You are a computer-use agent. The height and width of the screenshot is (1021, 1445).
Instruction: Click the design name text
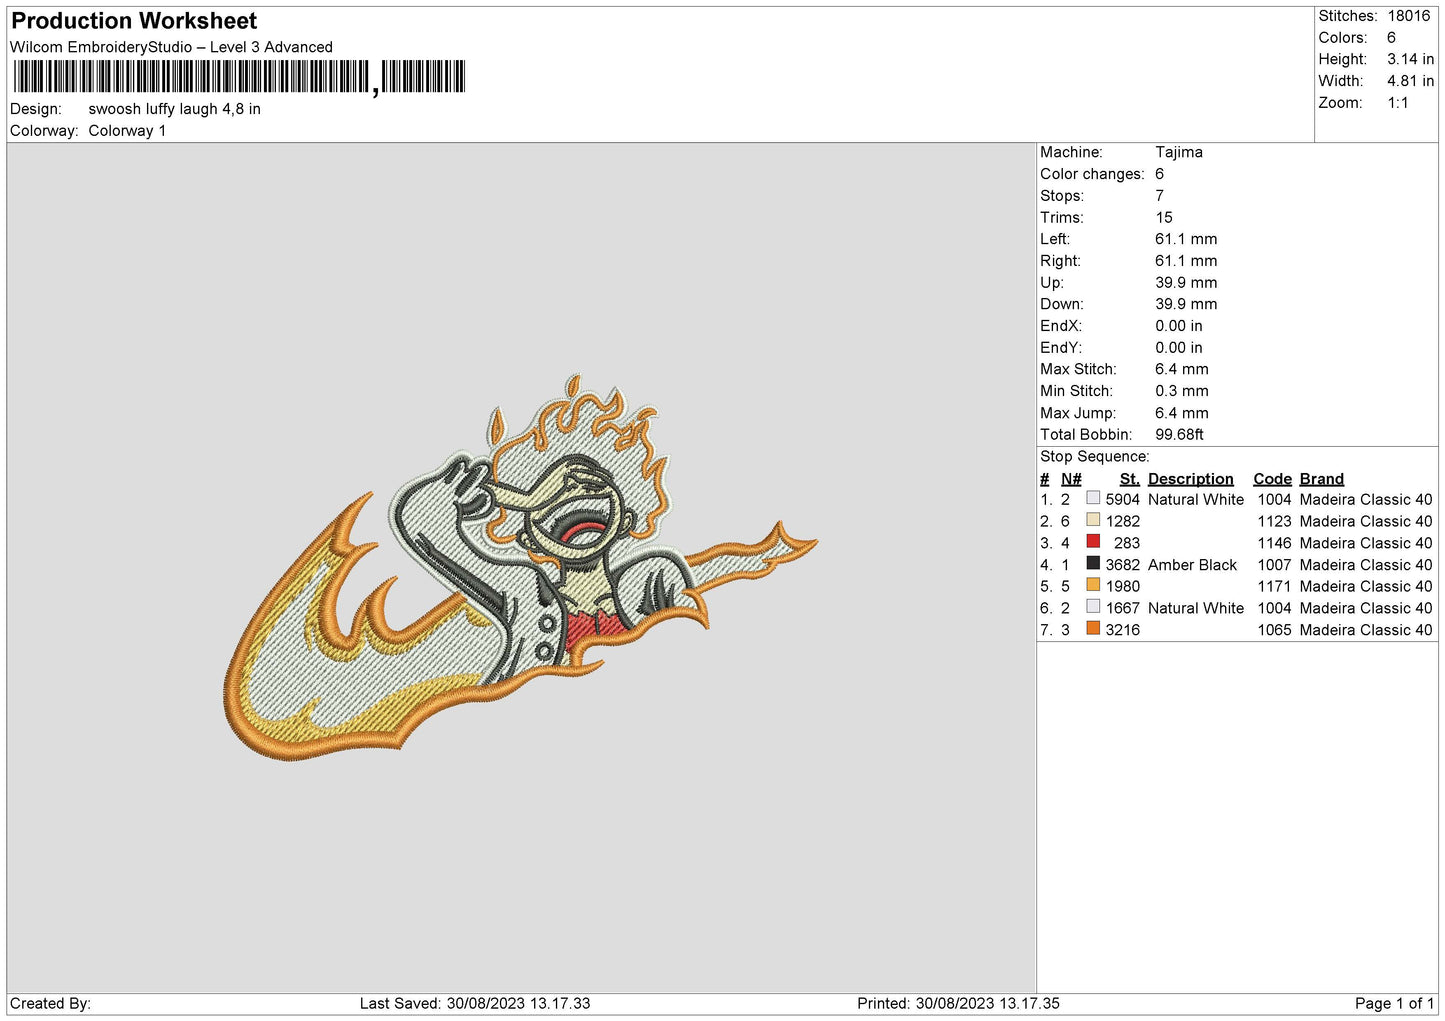coord(174,109)
